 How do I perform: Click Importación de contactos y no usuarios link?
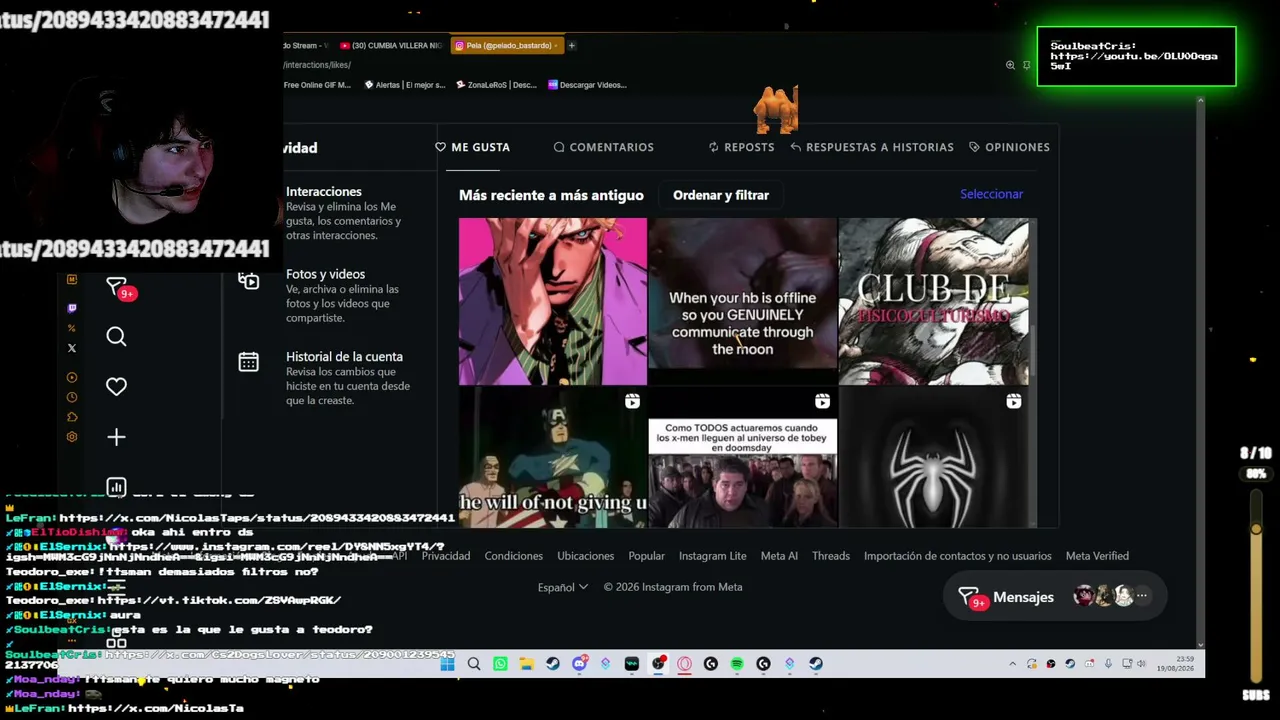coord(958,556)
